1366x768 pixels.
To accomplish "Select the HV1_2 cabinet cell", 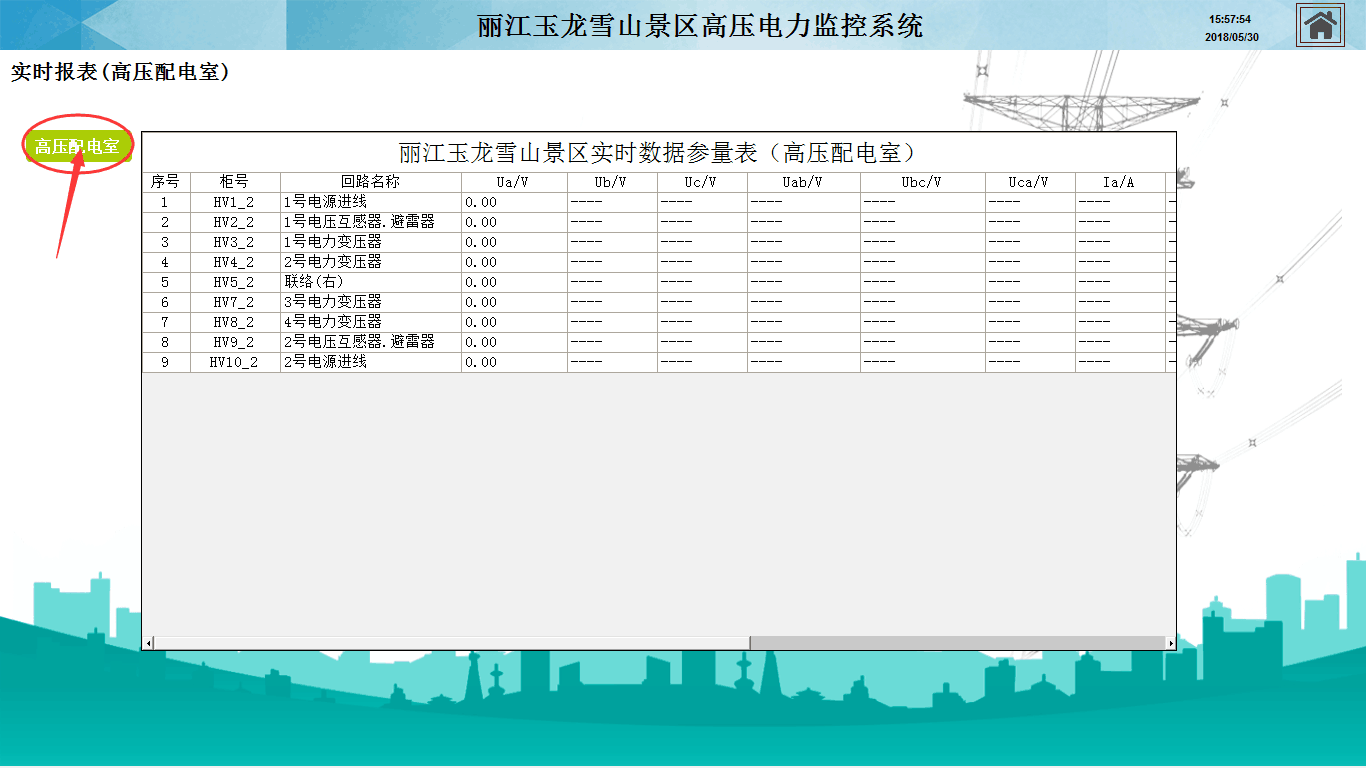I will [234, 202].
